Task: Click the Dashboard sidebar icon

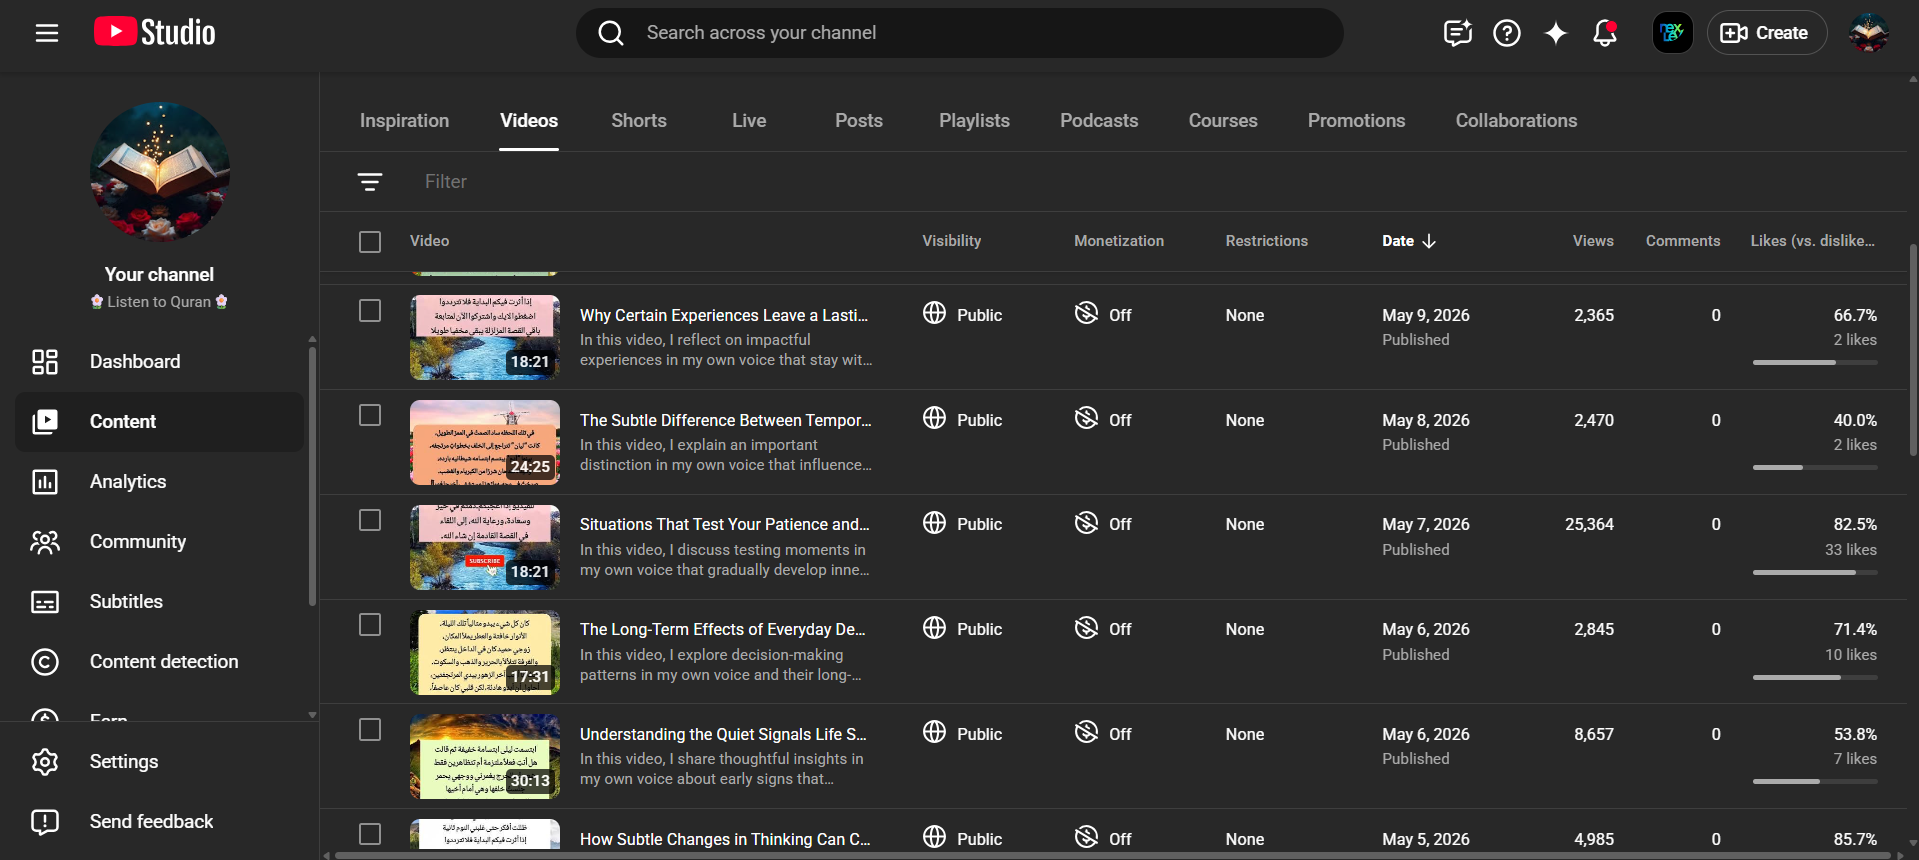Action: pos(45,362)
